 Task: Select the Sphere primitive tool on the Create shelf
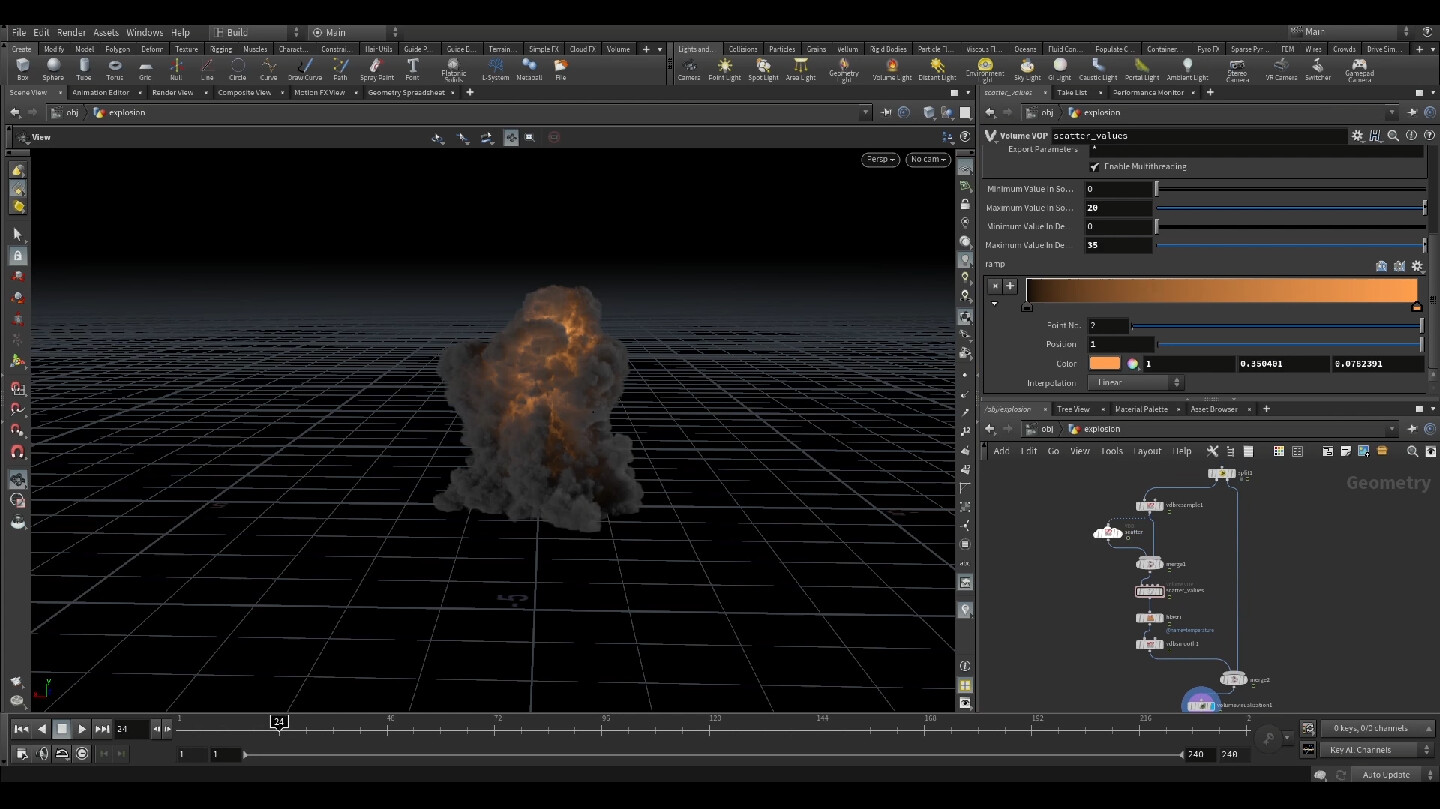[51, 67]
